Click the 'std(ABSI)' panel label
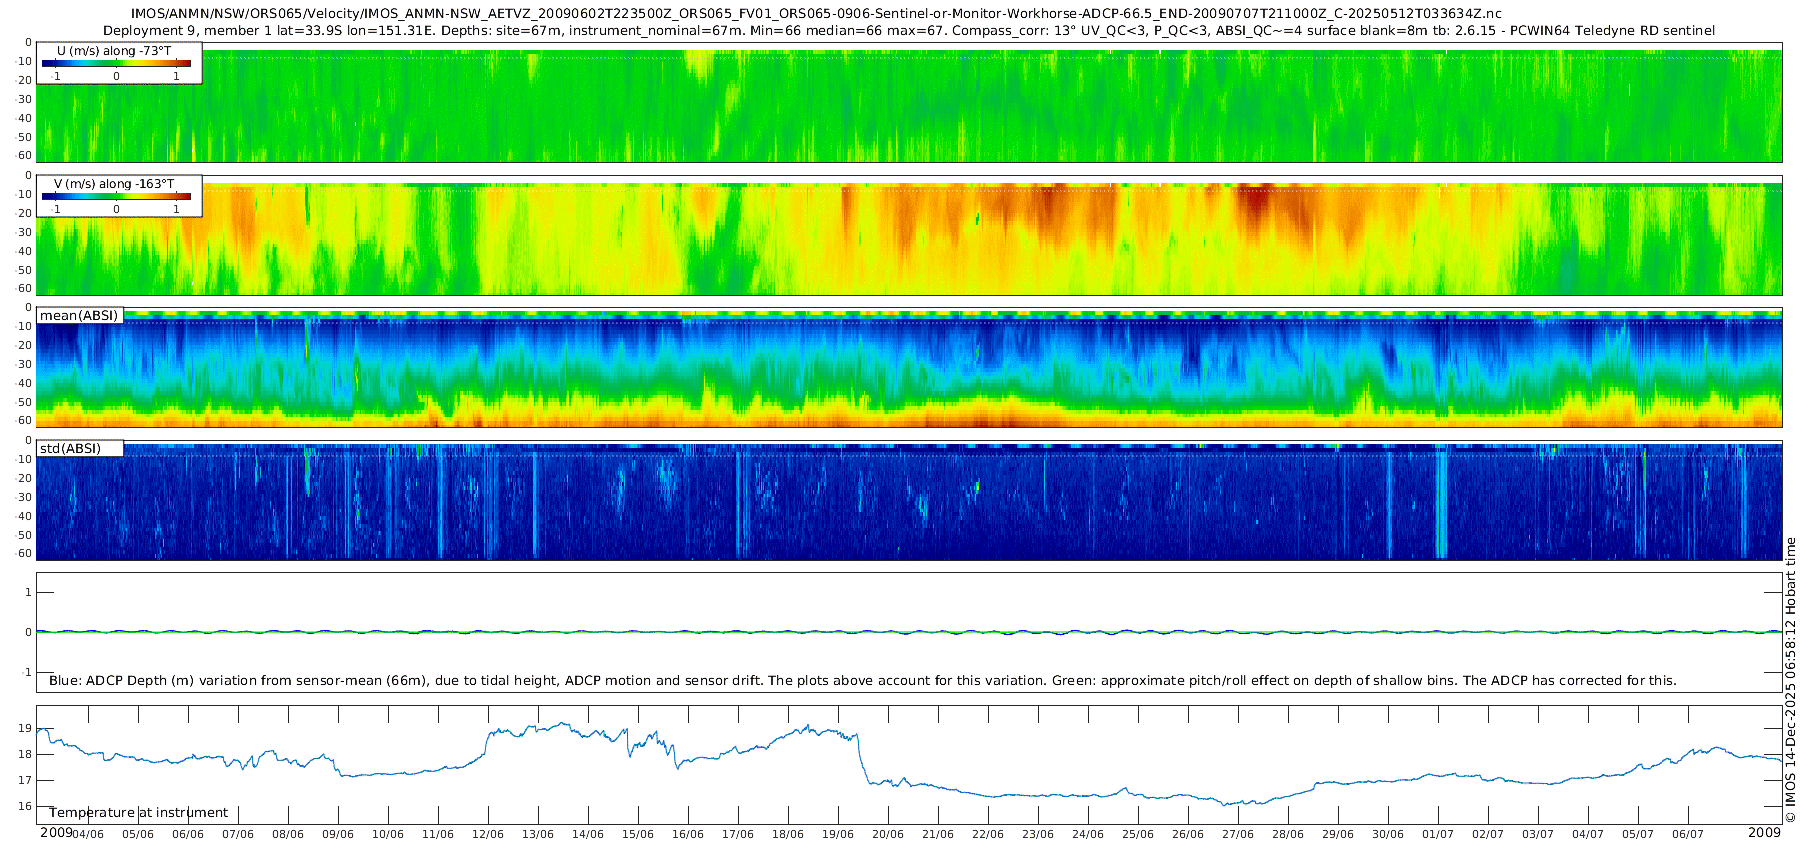The image size is (1800, 850). coord(70,449)
